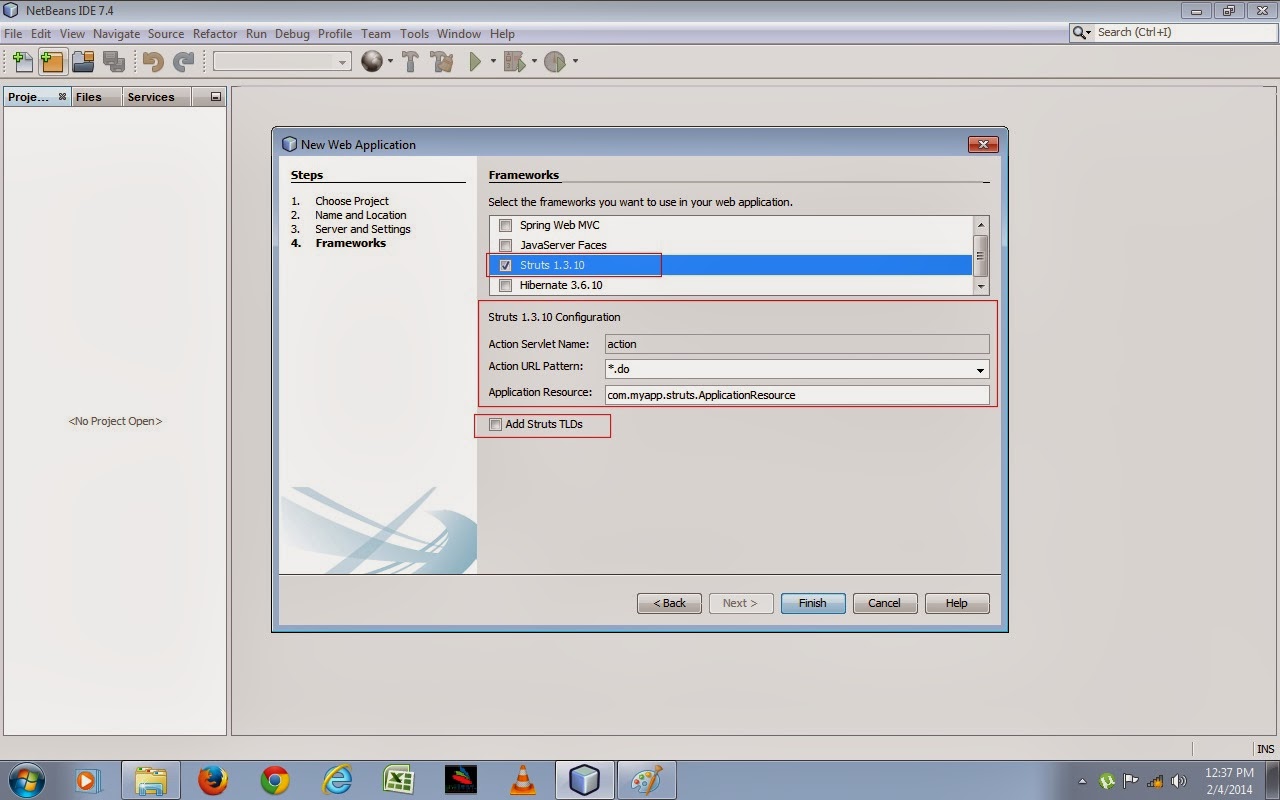1280x800 pixels.
Task: Expand the Debug Project dropdown arrow
Action: tap(534, 62)
